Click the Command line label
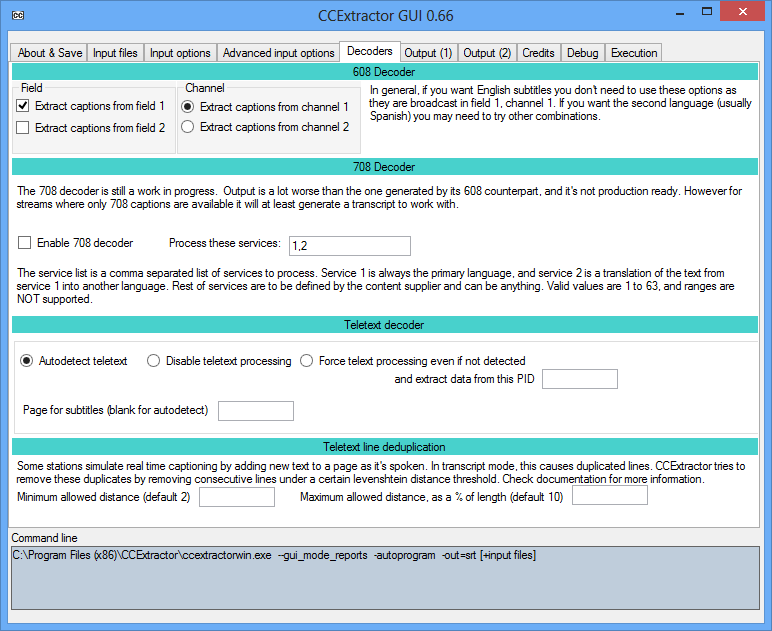Screen dimensions: 772x631 point(44,538)
